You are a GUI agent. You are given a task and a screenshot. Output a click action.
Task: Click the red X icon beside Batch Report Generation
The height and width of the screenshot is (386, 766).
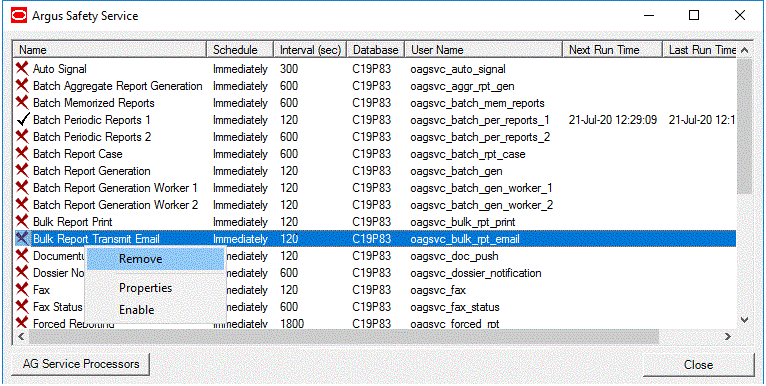[x=22, y=171]
